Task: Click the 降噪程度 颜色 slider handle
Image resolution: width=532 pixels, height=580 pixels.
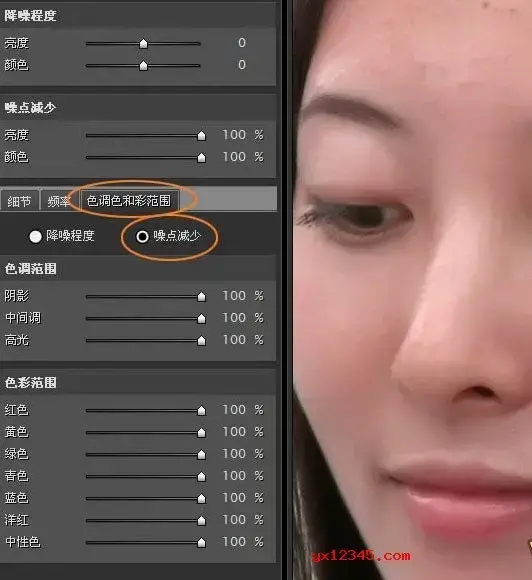Action: pyautogui.click(x=144, y=65)
